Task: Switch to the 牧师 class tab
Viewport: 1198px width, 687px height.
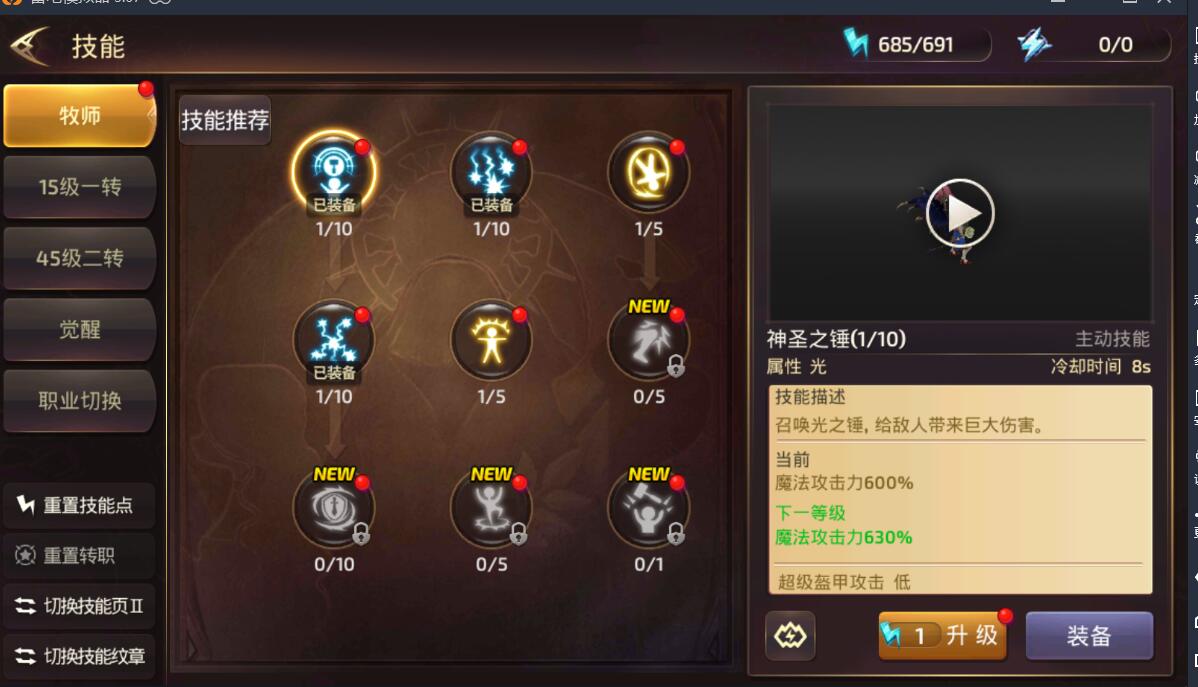Action: click(x=79, y=115)
